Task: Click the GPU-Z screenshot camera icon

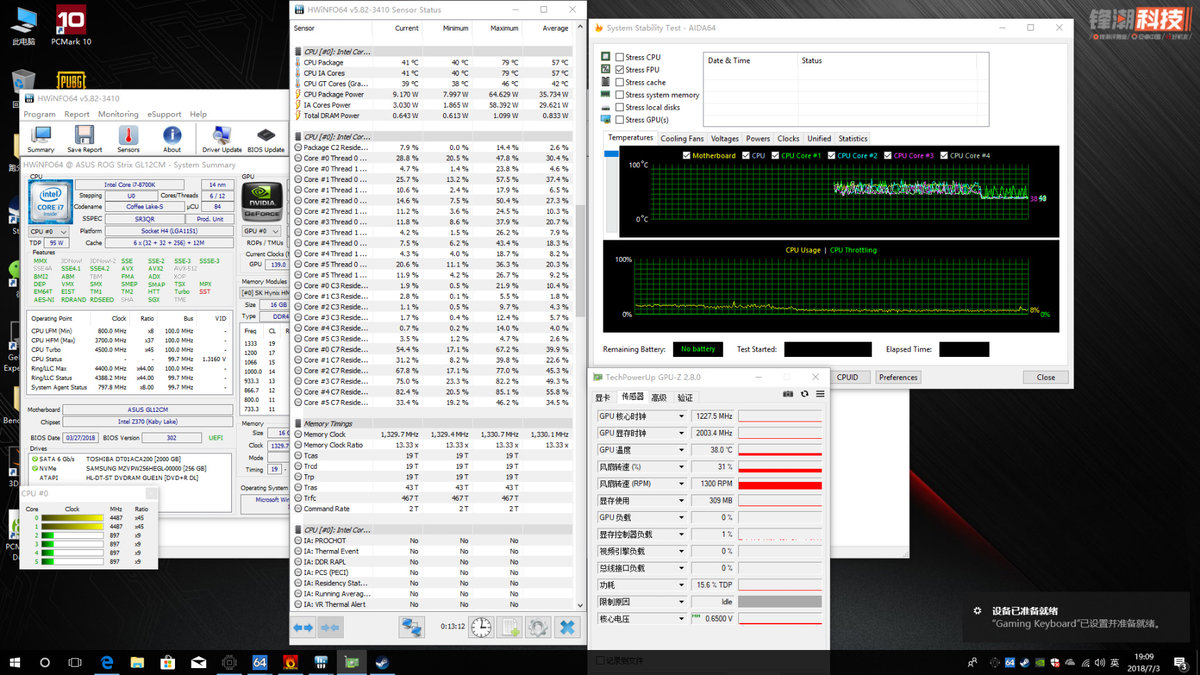Action: point(789,395)
